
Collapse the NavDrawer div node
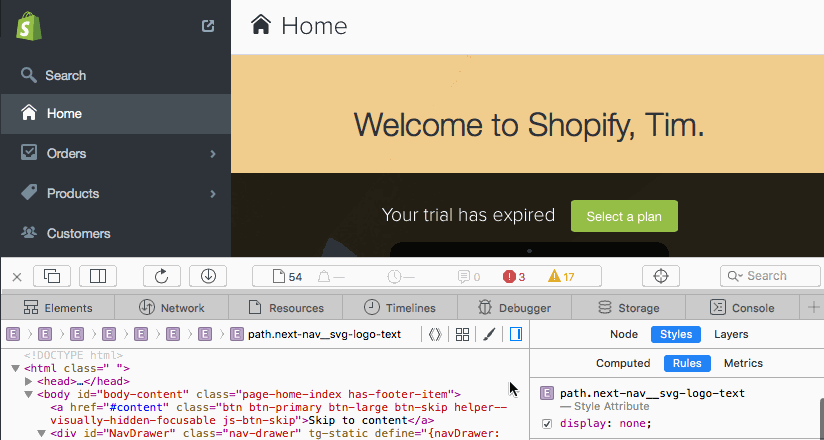[x=41, y=434]
